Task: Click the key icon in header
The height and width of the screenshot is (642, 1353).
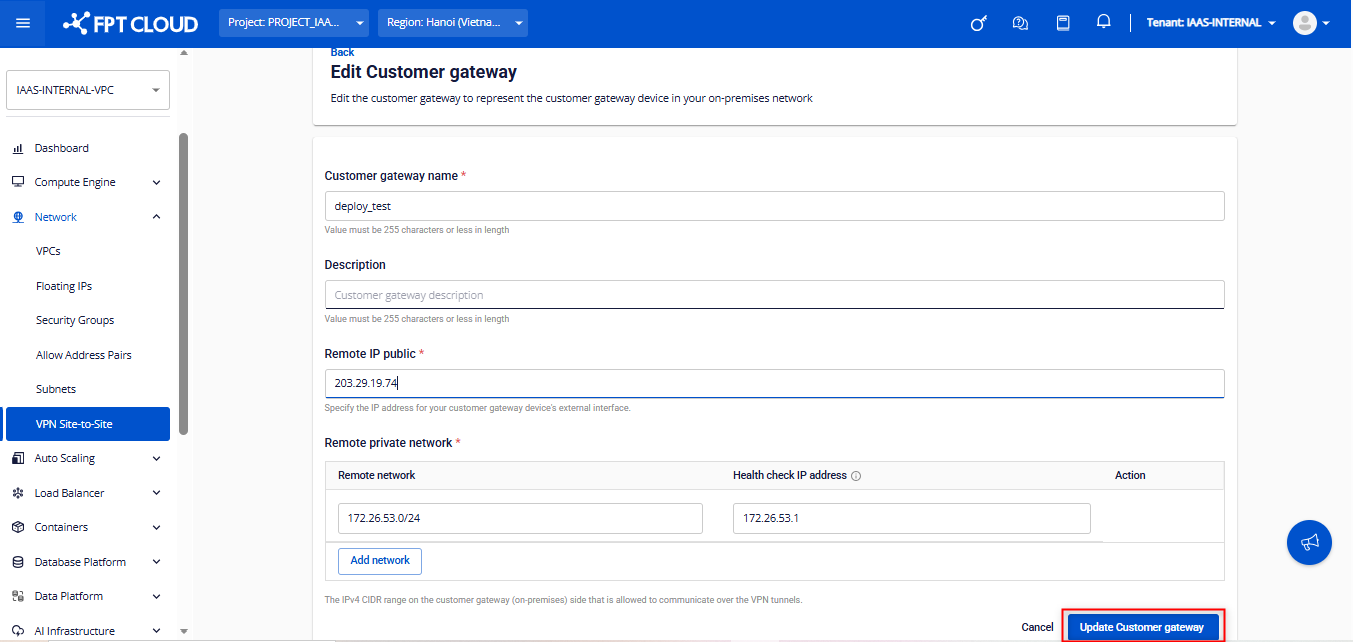Action: coord(979,23)
